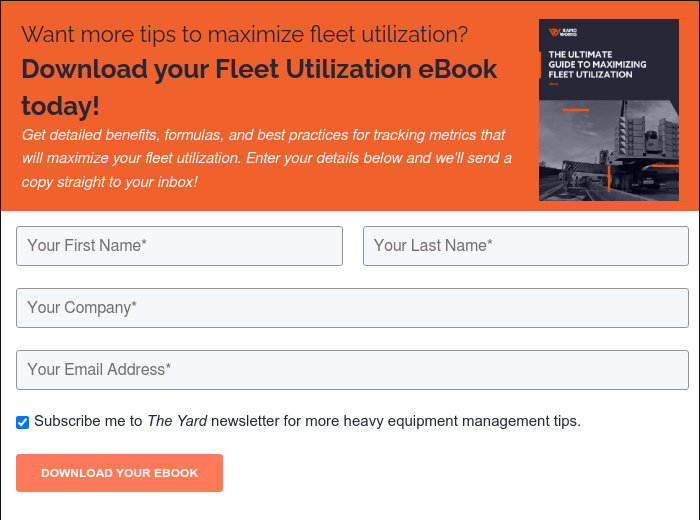Click the crane photo on the eBook cover
The height and width of the screenshot is (520, 700).
(x=609, y=150)
